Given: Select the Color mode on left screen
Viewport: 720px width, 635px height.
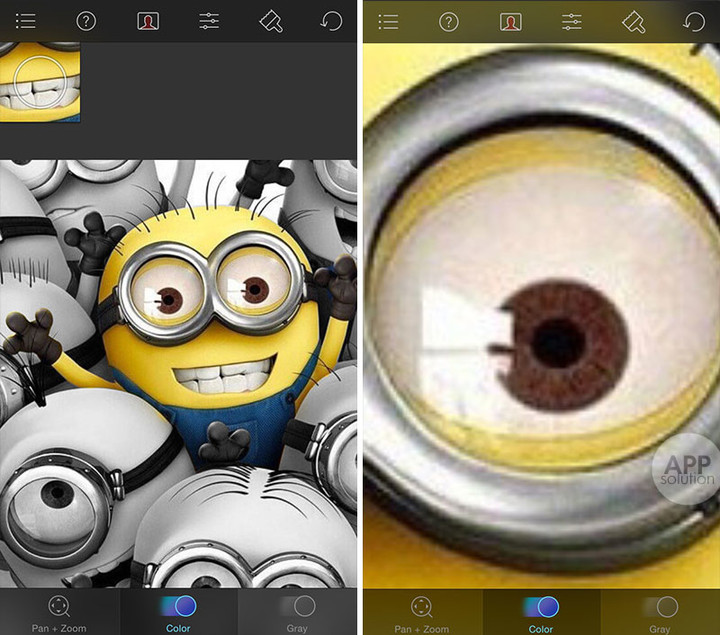Looking at the screenshot, I should tap(178, 612).
